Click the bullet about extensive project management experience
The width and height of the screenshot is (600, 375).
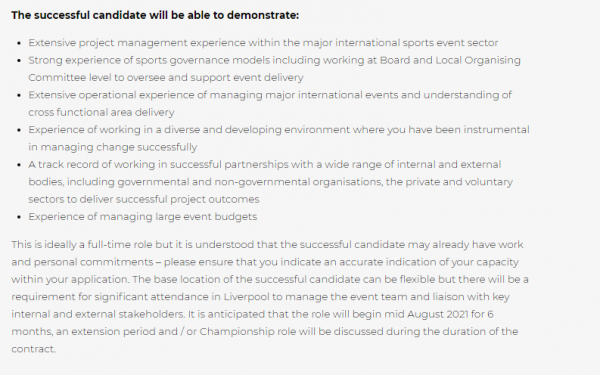(263, 43)
